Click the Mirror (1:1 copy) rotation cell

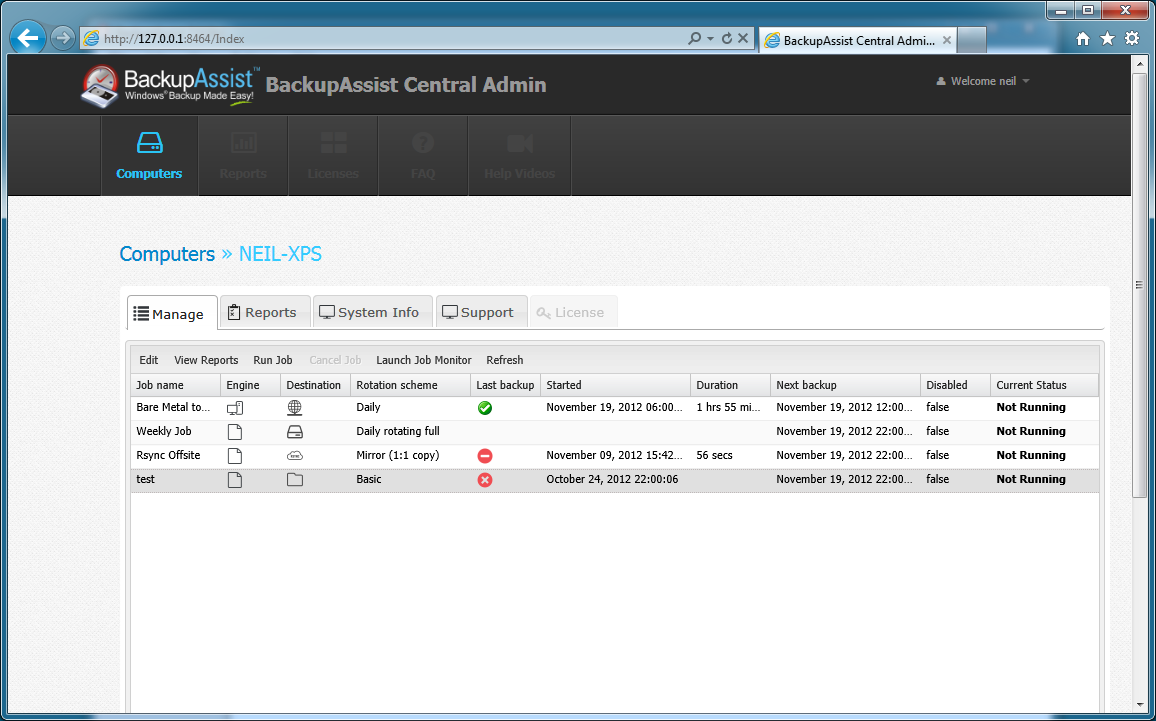pyautogui.click(x=397, y=455)
